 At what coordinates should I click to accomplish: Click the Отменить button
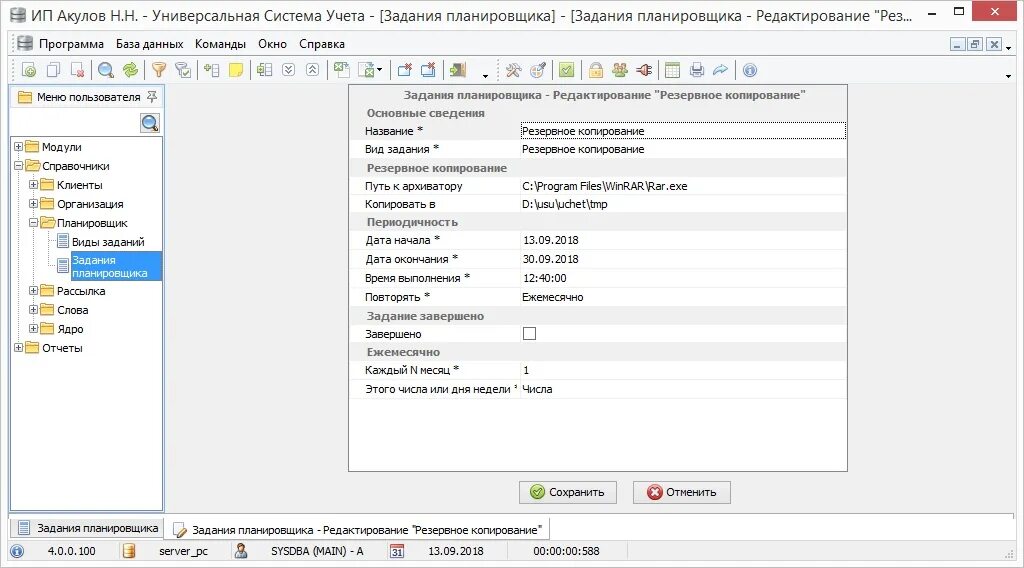click(682, 492)
